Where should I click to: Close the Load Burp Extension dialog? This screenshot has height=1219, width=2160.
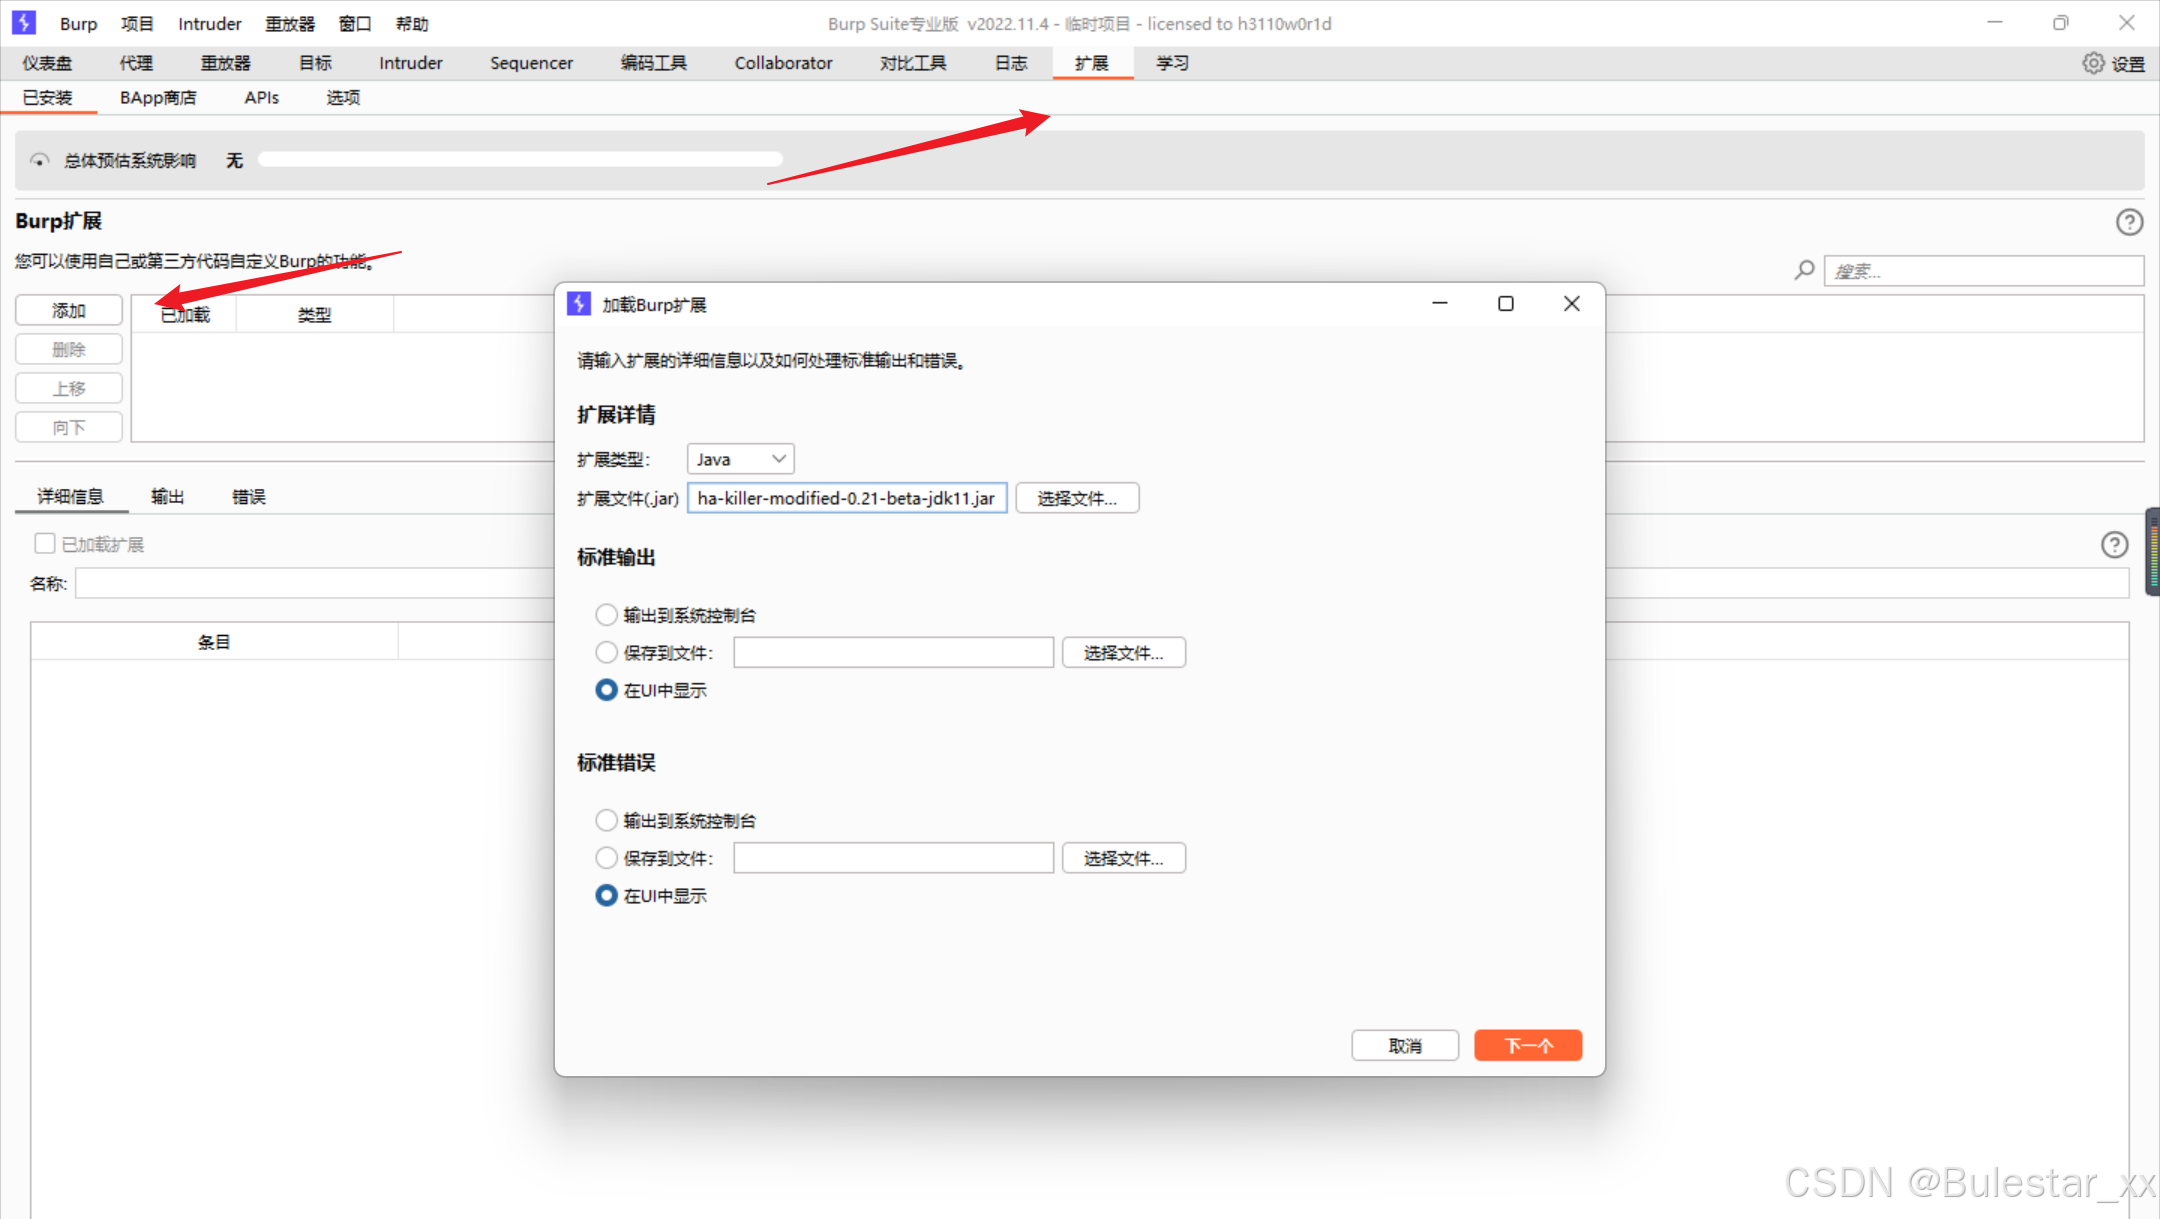coord(1571,304)
